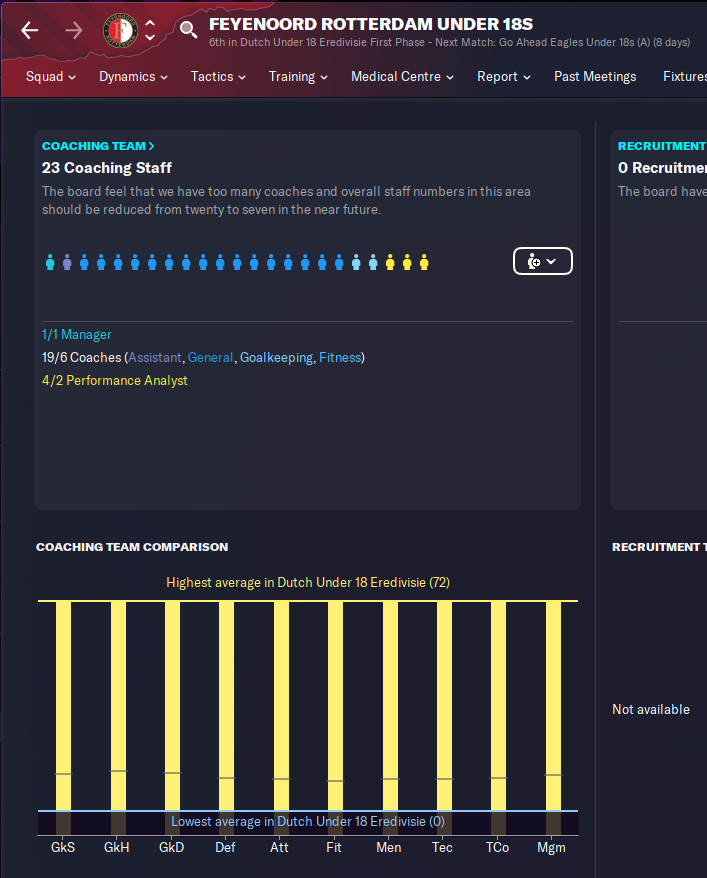Select the 1/1 Manager line
Screen dimensions: 707x878
(77, 334)
